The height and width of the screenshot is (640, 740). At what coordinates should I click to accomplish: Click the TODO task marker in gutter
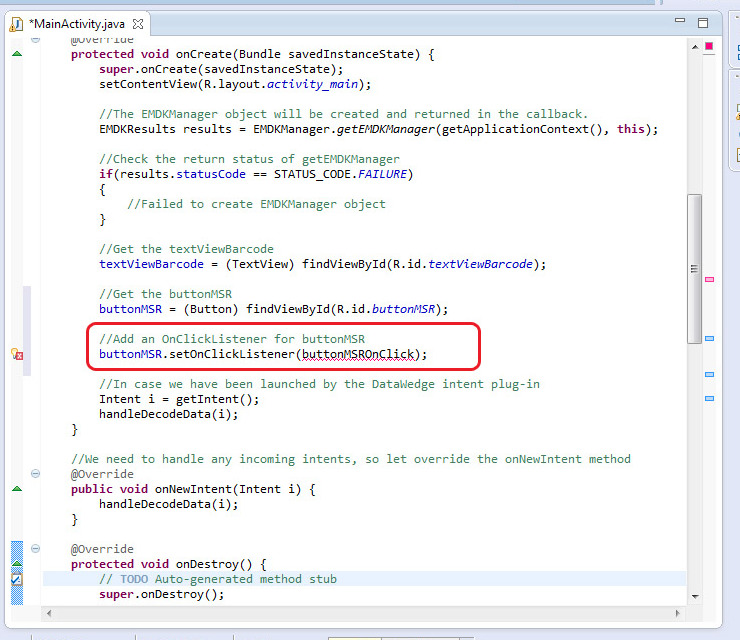[x=16, y=579]
